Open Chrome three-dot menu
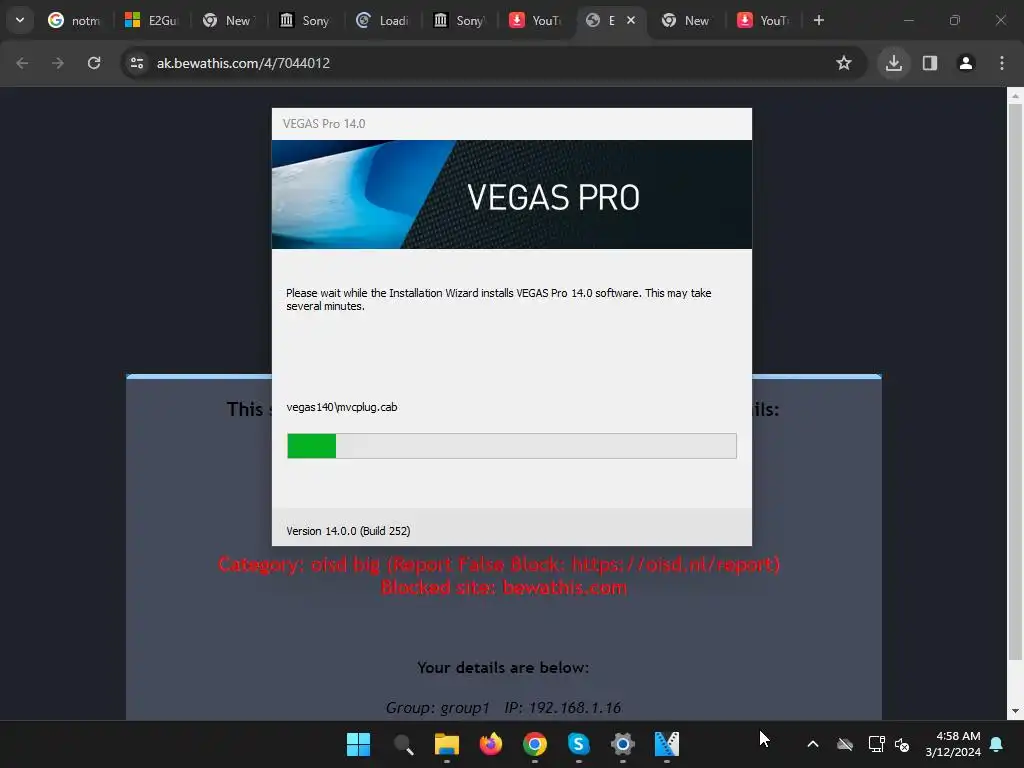 tap(1002, 63)
